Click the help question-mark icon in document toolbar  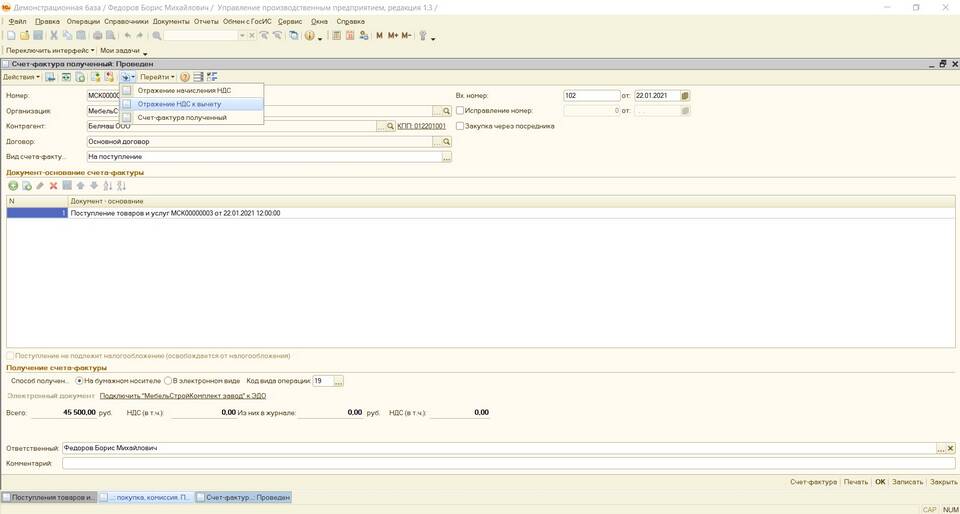tap(184, 77)
